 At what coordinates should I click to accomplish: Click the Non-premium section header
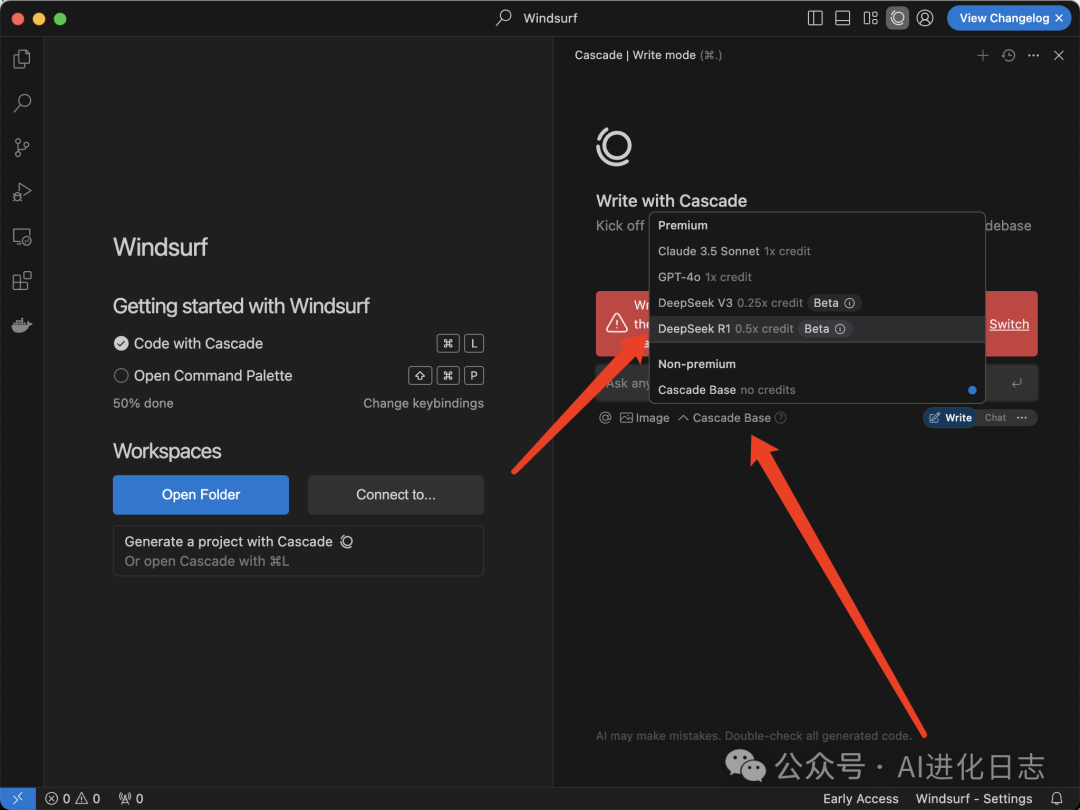click(x=697, y=364)
